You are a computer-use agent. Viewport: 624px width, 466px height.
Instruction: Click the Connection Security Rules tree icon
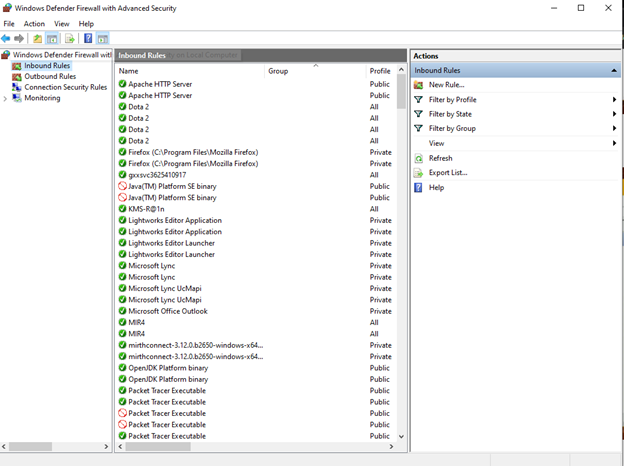tap(17, 87)
